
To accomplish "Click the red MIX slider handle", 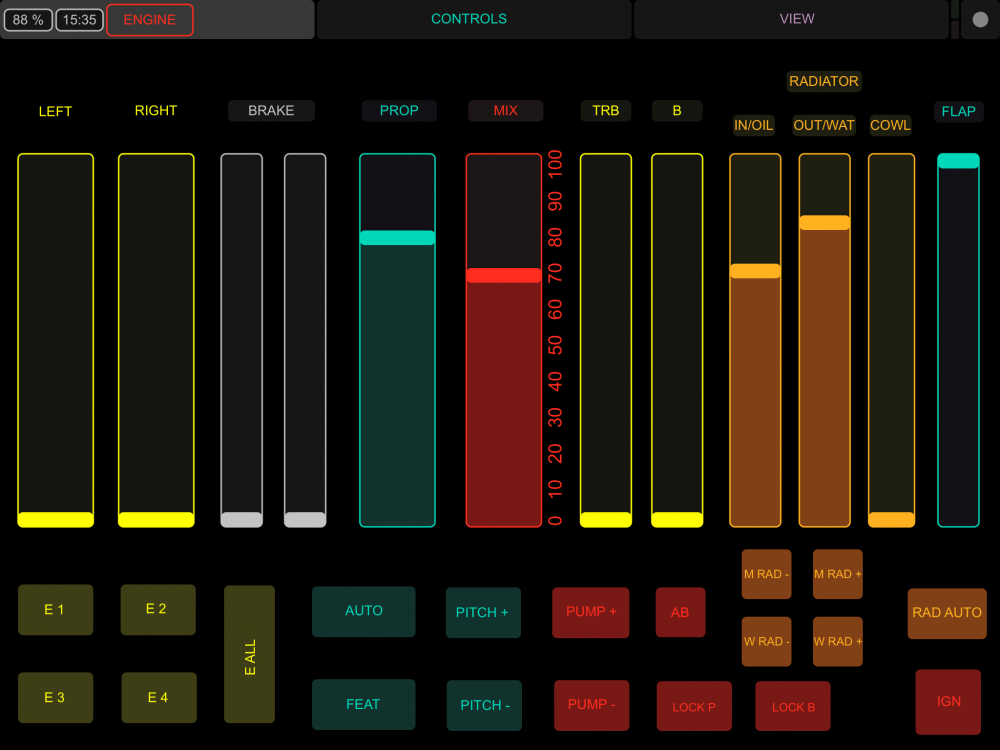I will tap(504, 276).
